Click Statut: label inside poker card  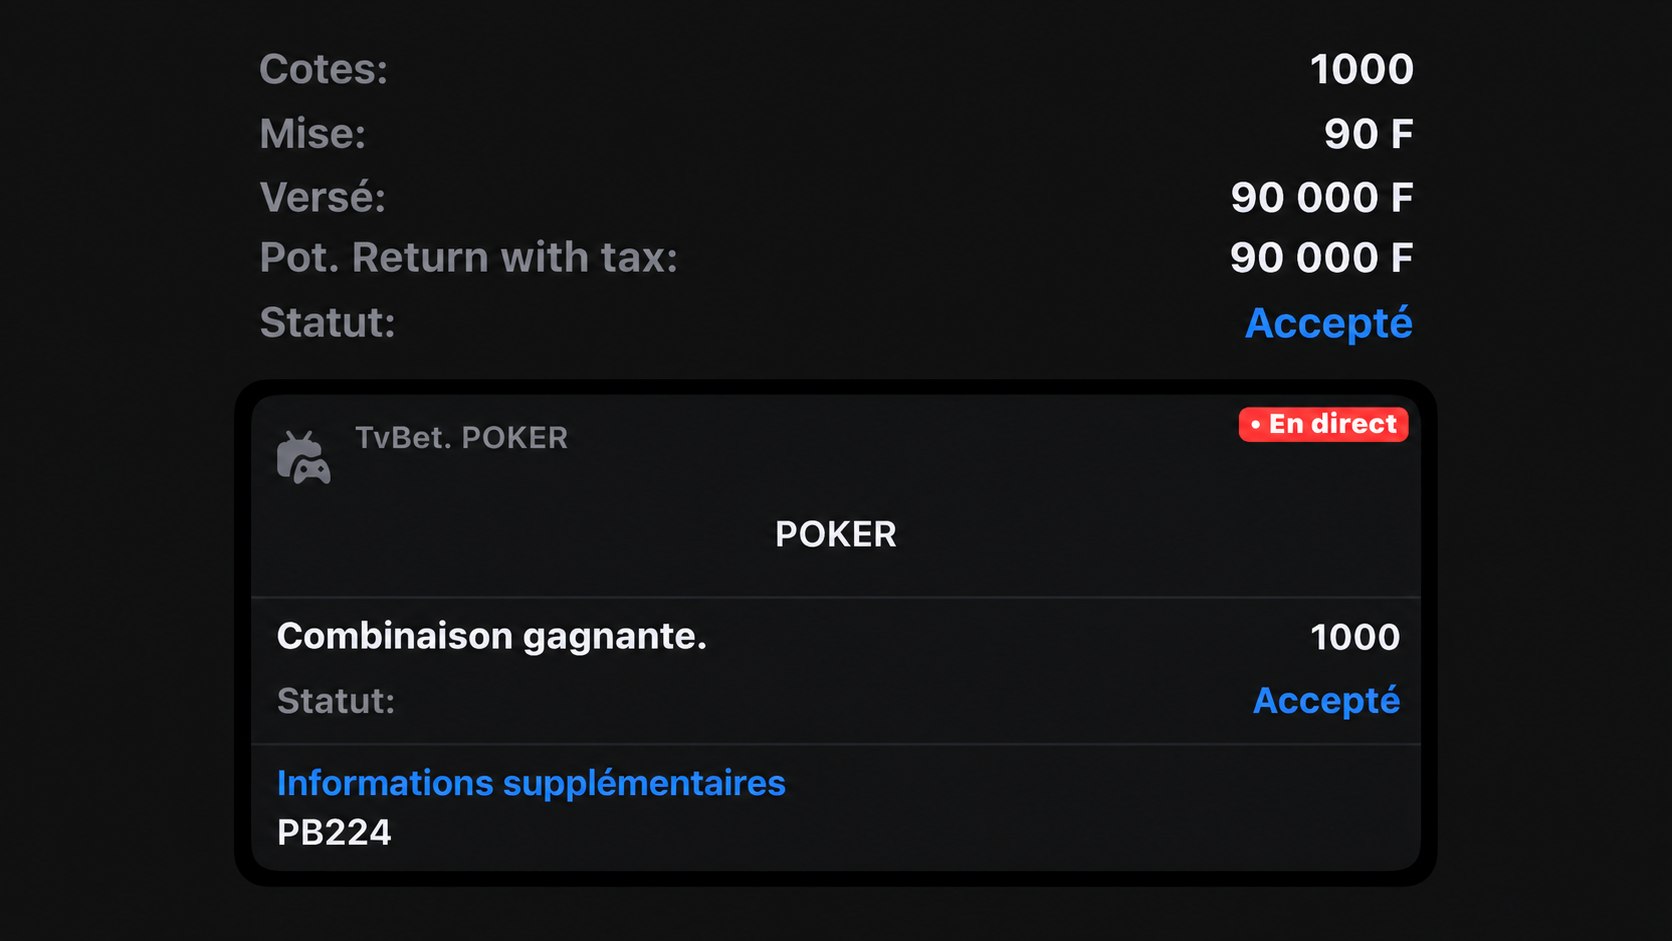[x=335, y=701]
